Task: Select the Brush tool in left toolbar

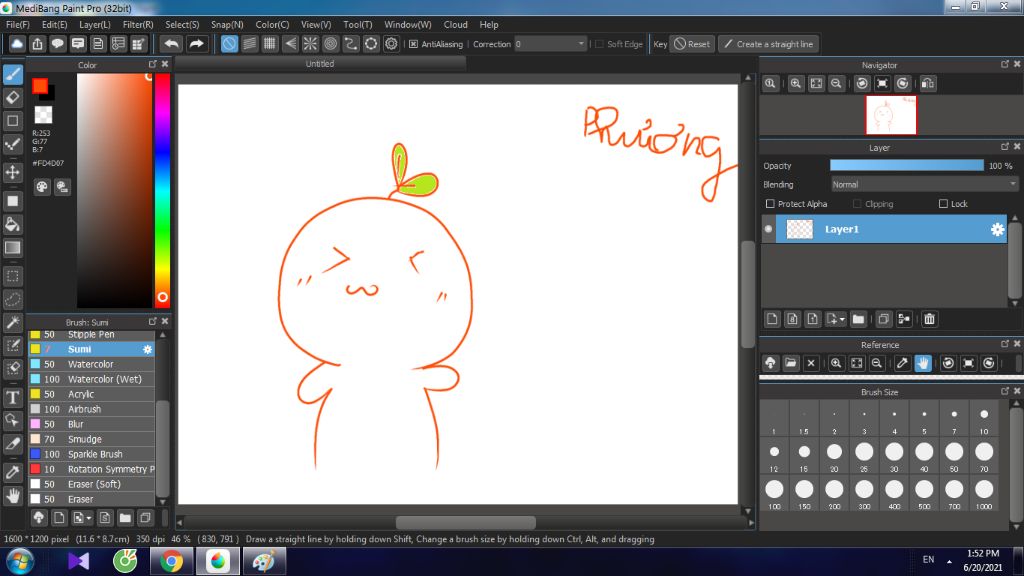Action: tap(12, 74)
